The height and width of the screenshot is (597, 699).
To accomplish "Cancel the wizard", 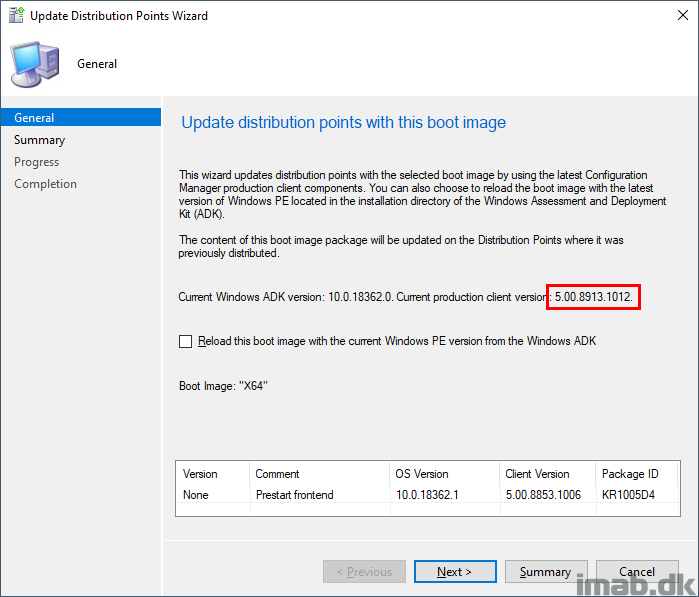I will pos(637,572).
